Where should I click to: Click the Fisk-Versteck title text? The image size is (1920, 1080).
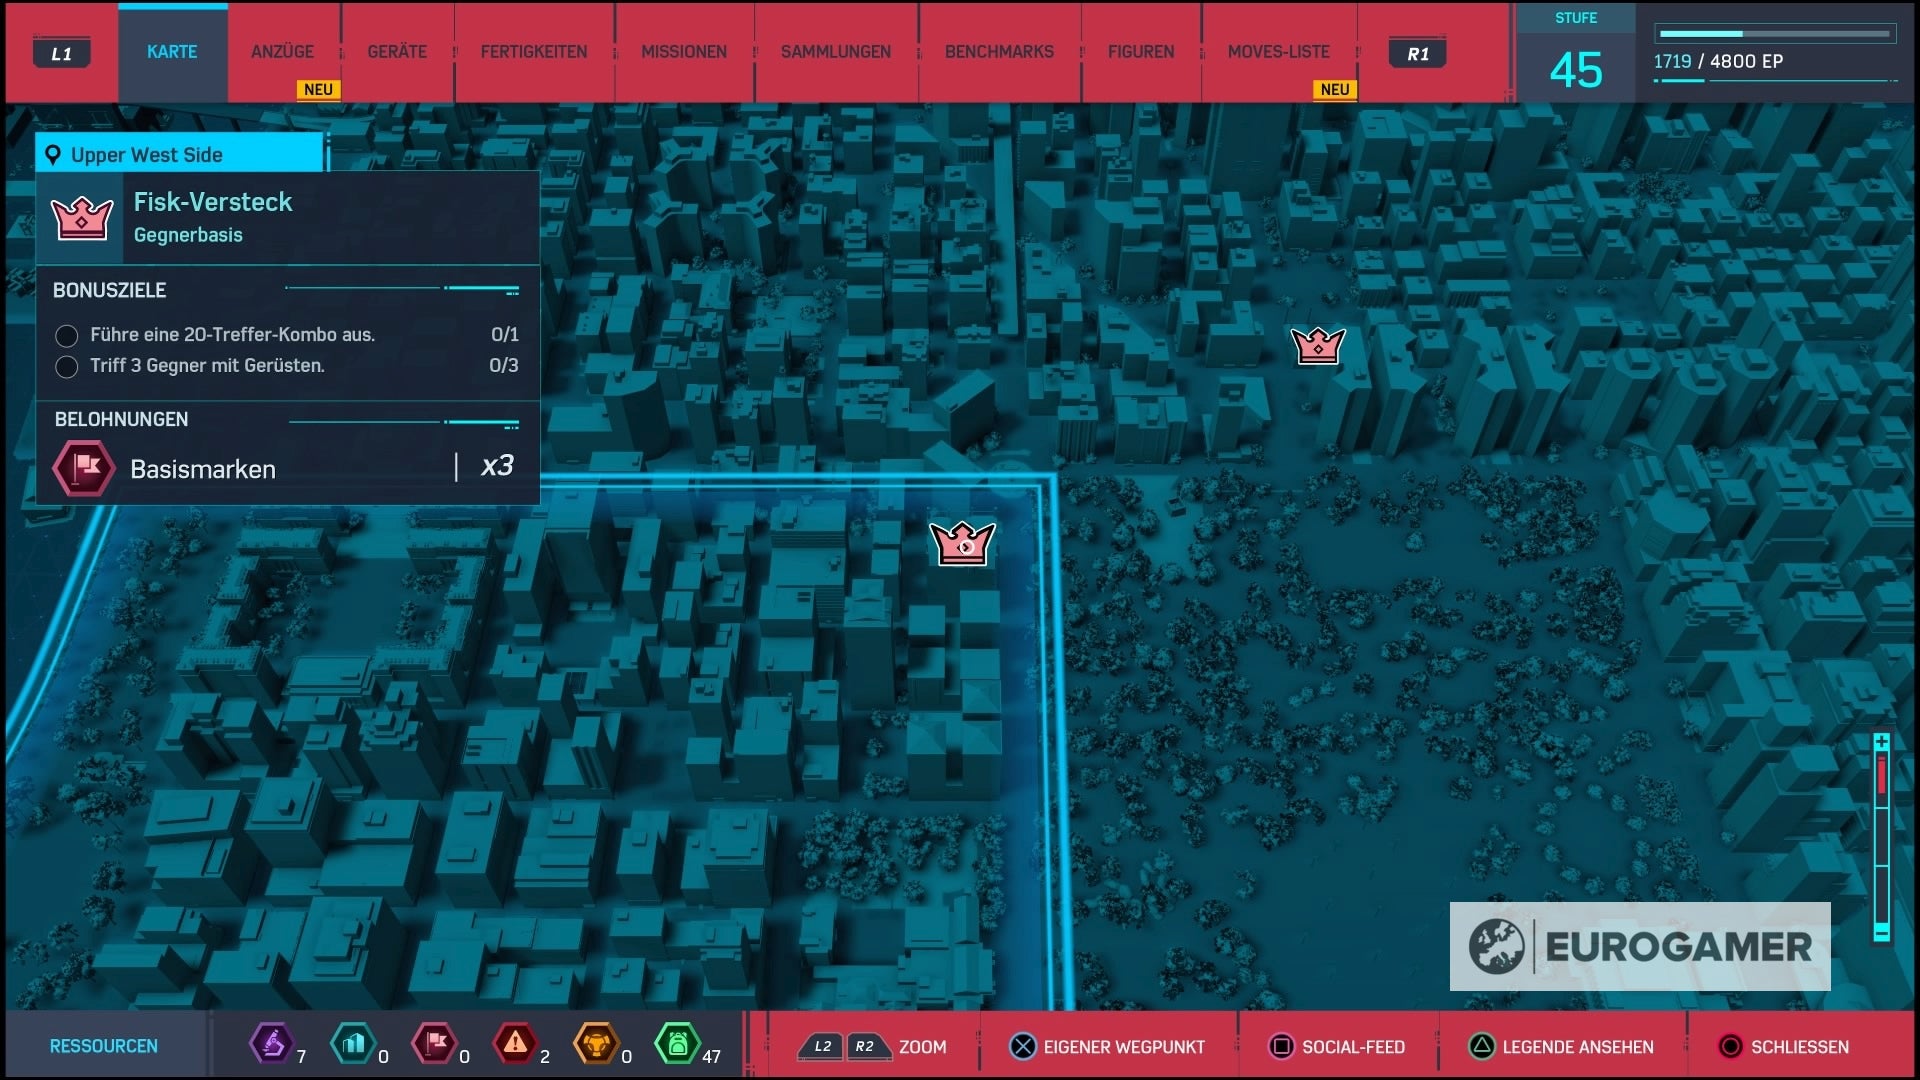coord(213,202)
